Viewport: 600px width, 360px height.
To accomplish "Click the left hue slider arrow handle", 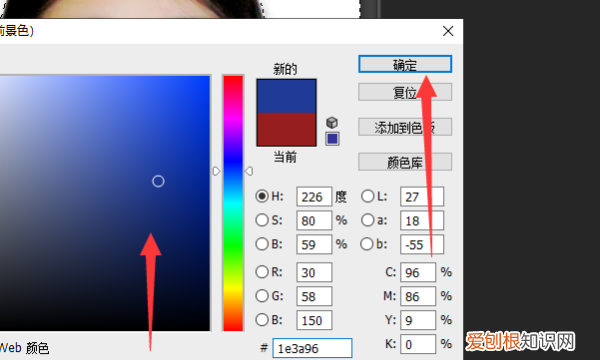I will [x=217, y=171].
